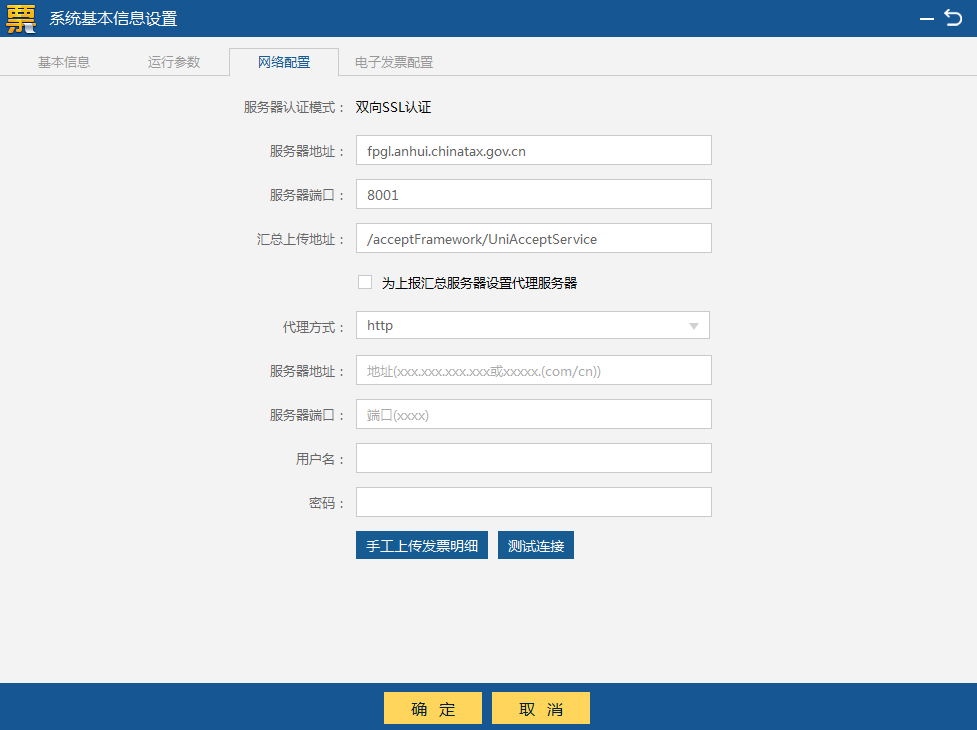
Task: Click the proxy 服务器端口 placeholder field
Action: tap(533, 413)
